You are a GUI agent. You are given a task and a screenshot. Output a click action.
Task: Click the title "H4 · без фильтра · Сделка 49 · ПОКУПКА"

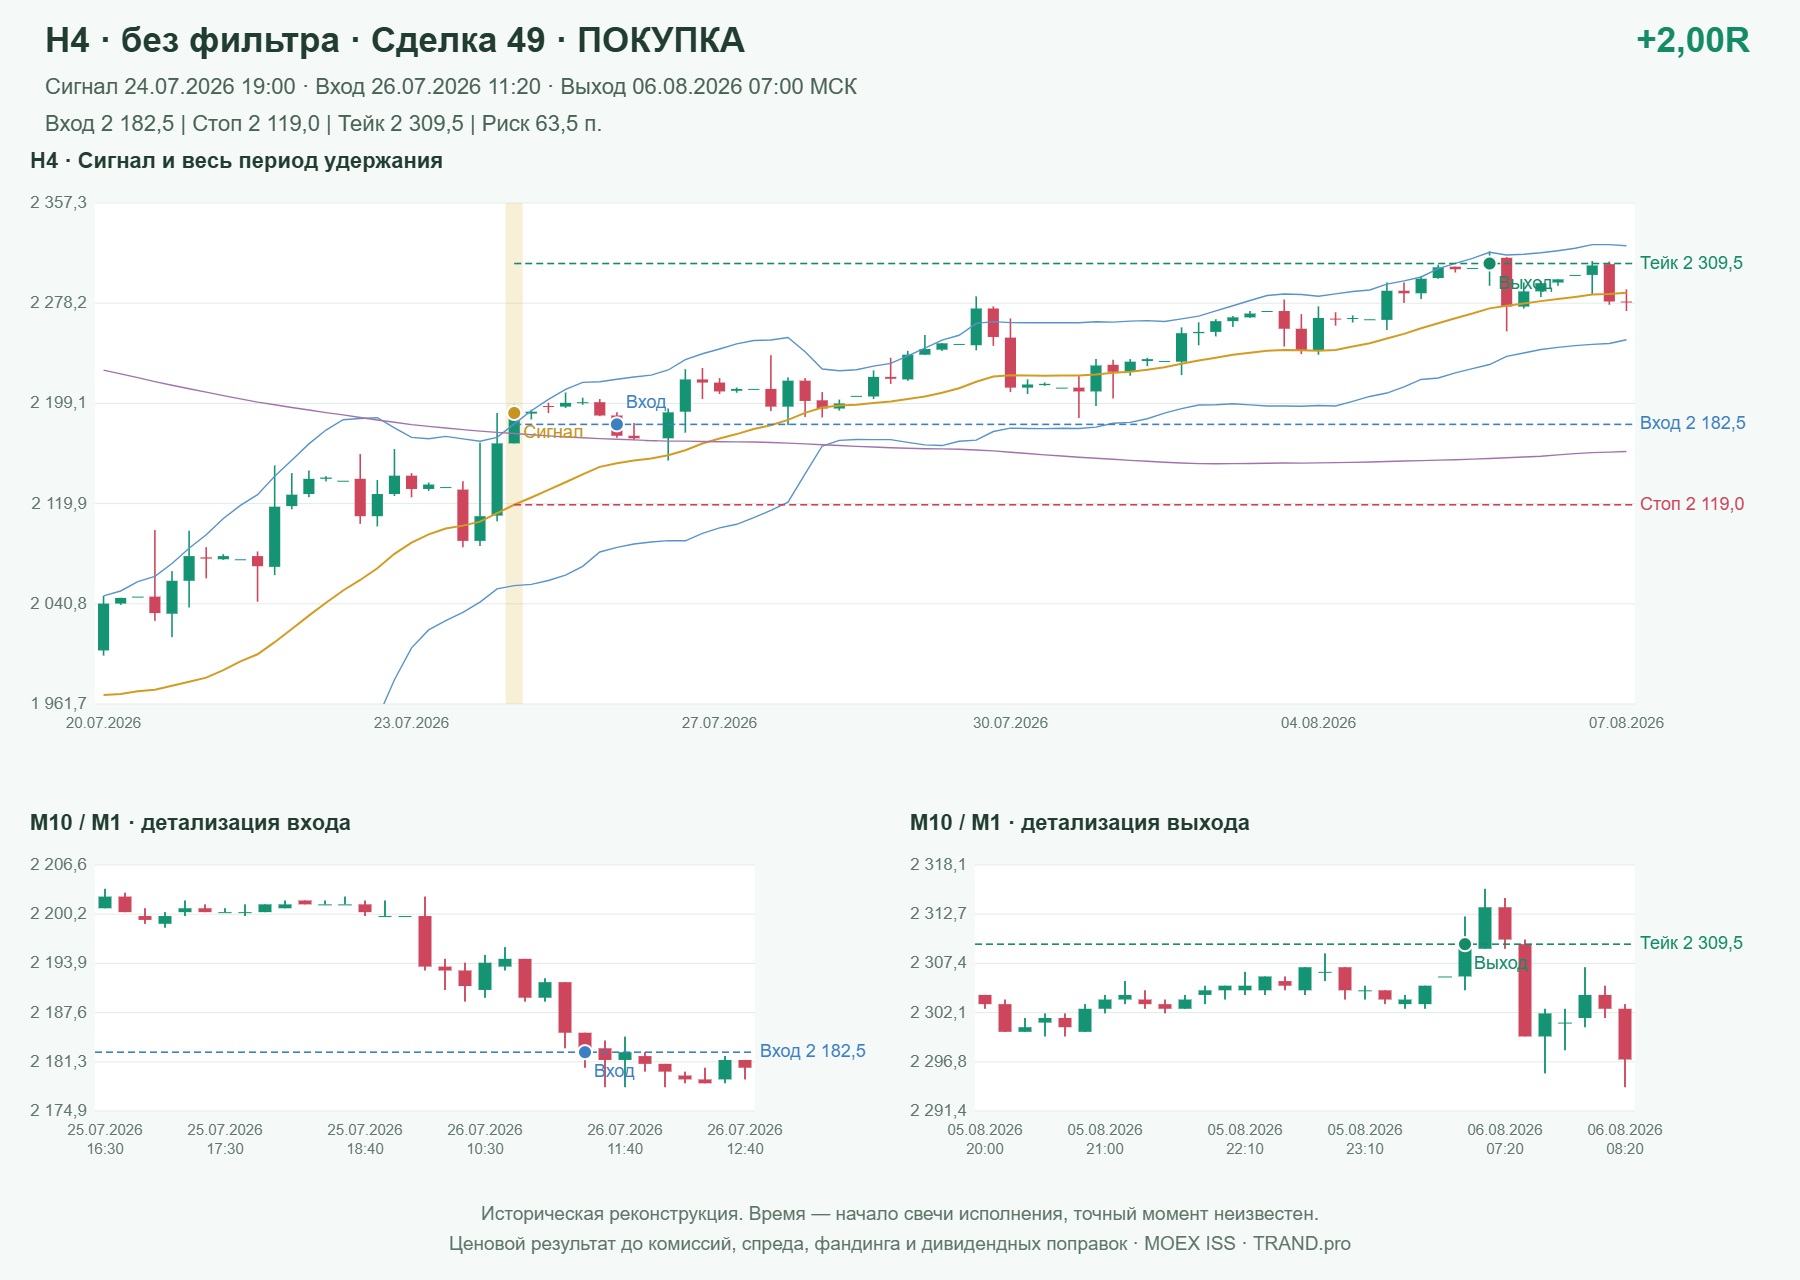(395, 40)
